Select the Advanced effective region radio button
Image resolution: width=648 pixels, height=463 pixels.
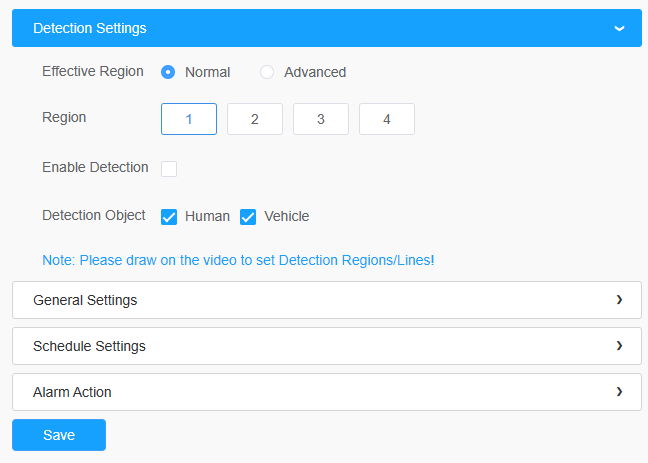267,72
